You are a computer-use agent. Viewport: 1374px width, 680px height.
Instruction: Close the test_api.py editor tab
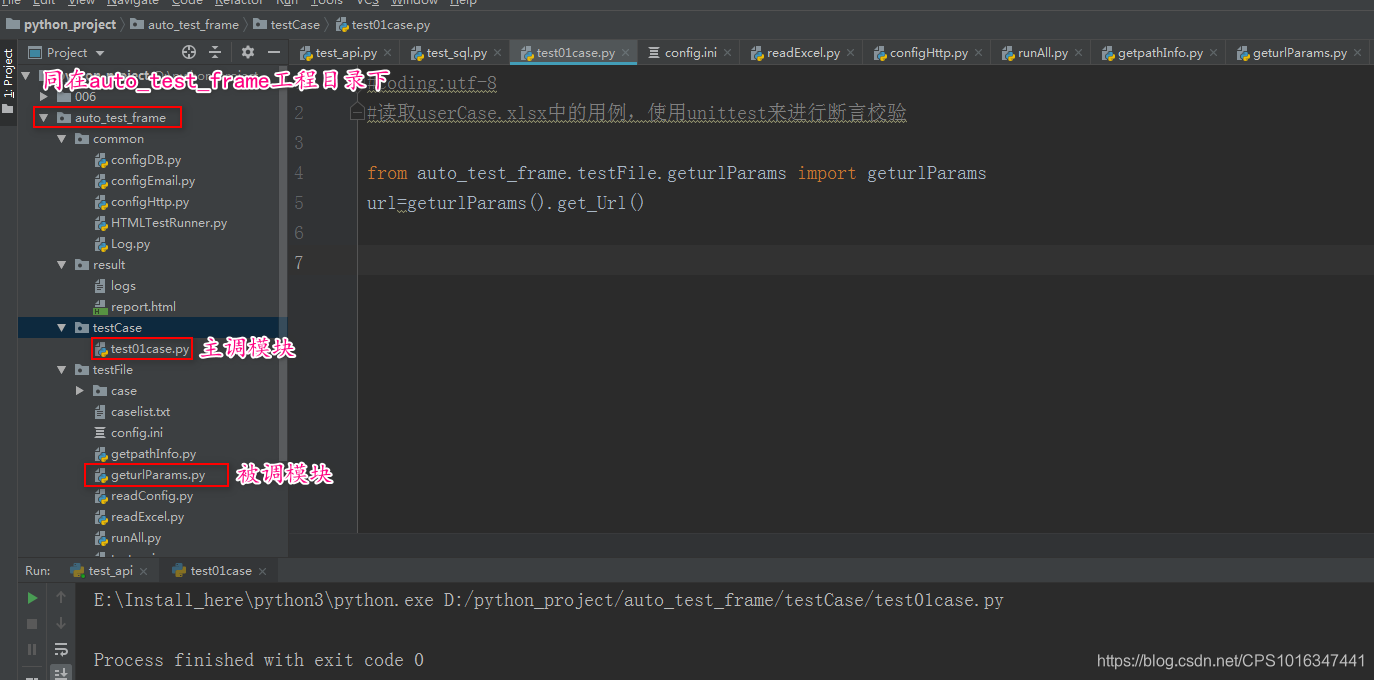(388, 53)
